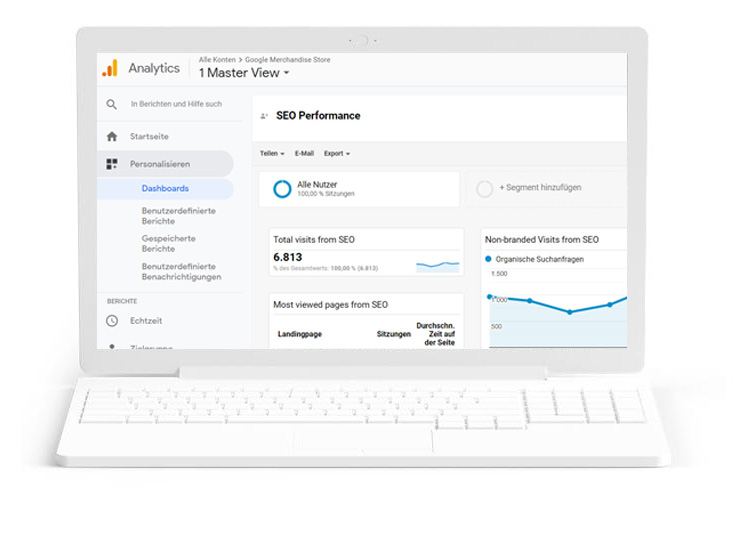
Task: Click the Organische Suchanfragen legend dot
Action: 488,259
